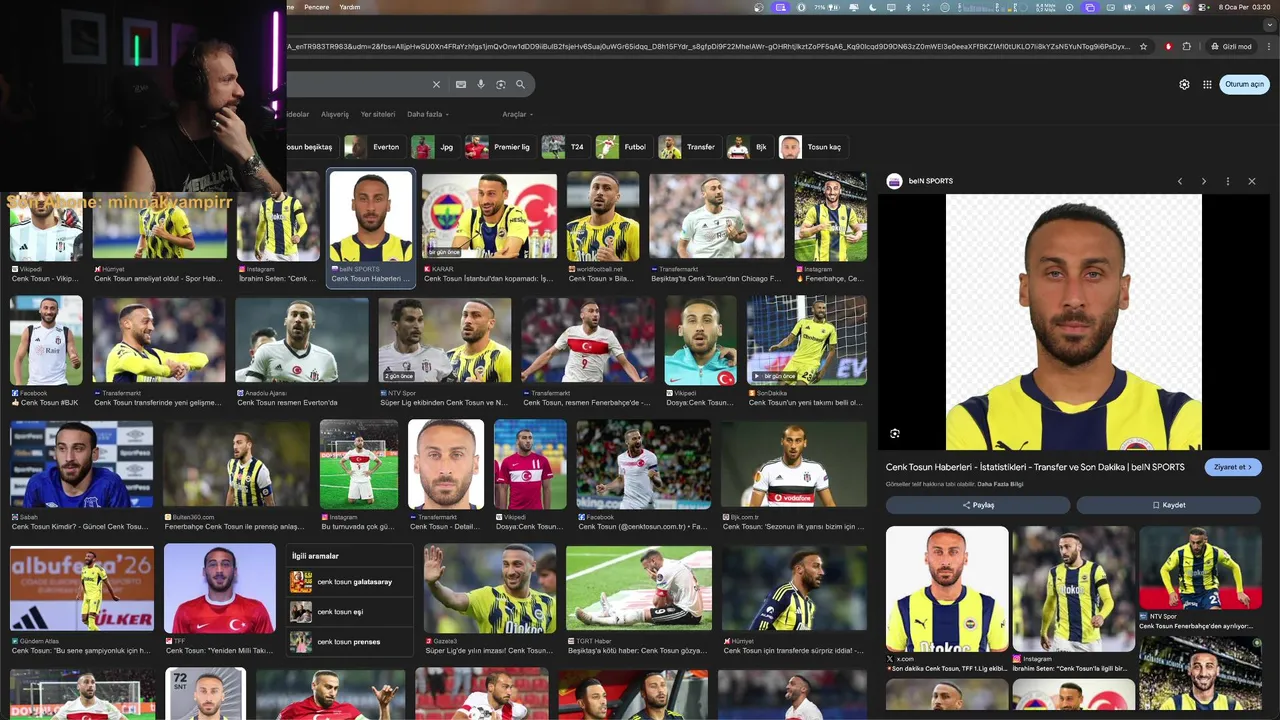Open the on-screen keyboard input tool

pos(461,85)
